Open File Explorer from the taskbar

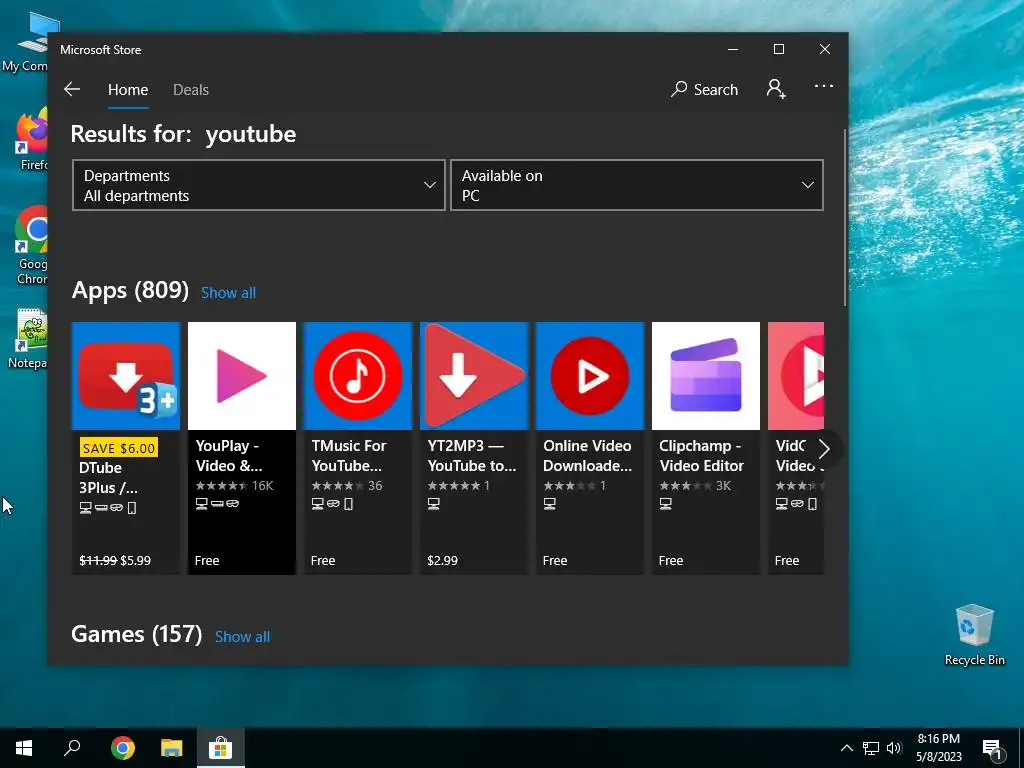[172, 748]
